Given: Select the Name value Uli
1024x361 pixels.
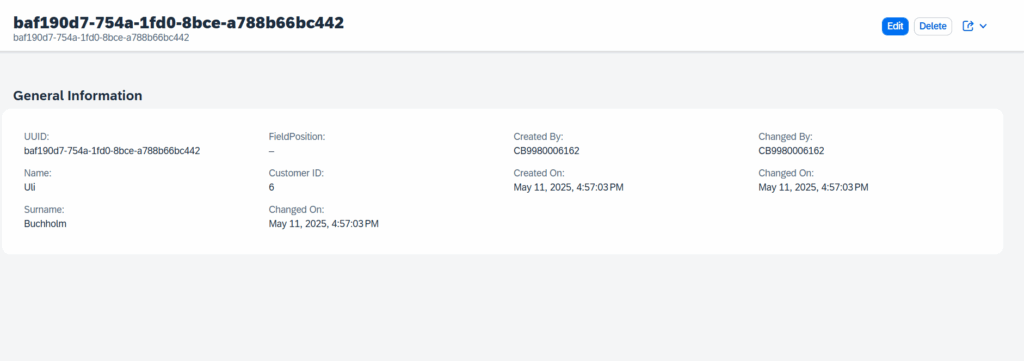Looking at the screenshot, I should coord(29,187).
